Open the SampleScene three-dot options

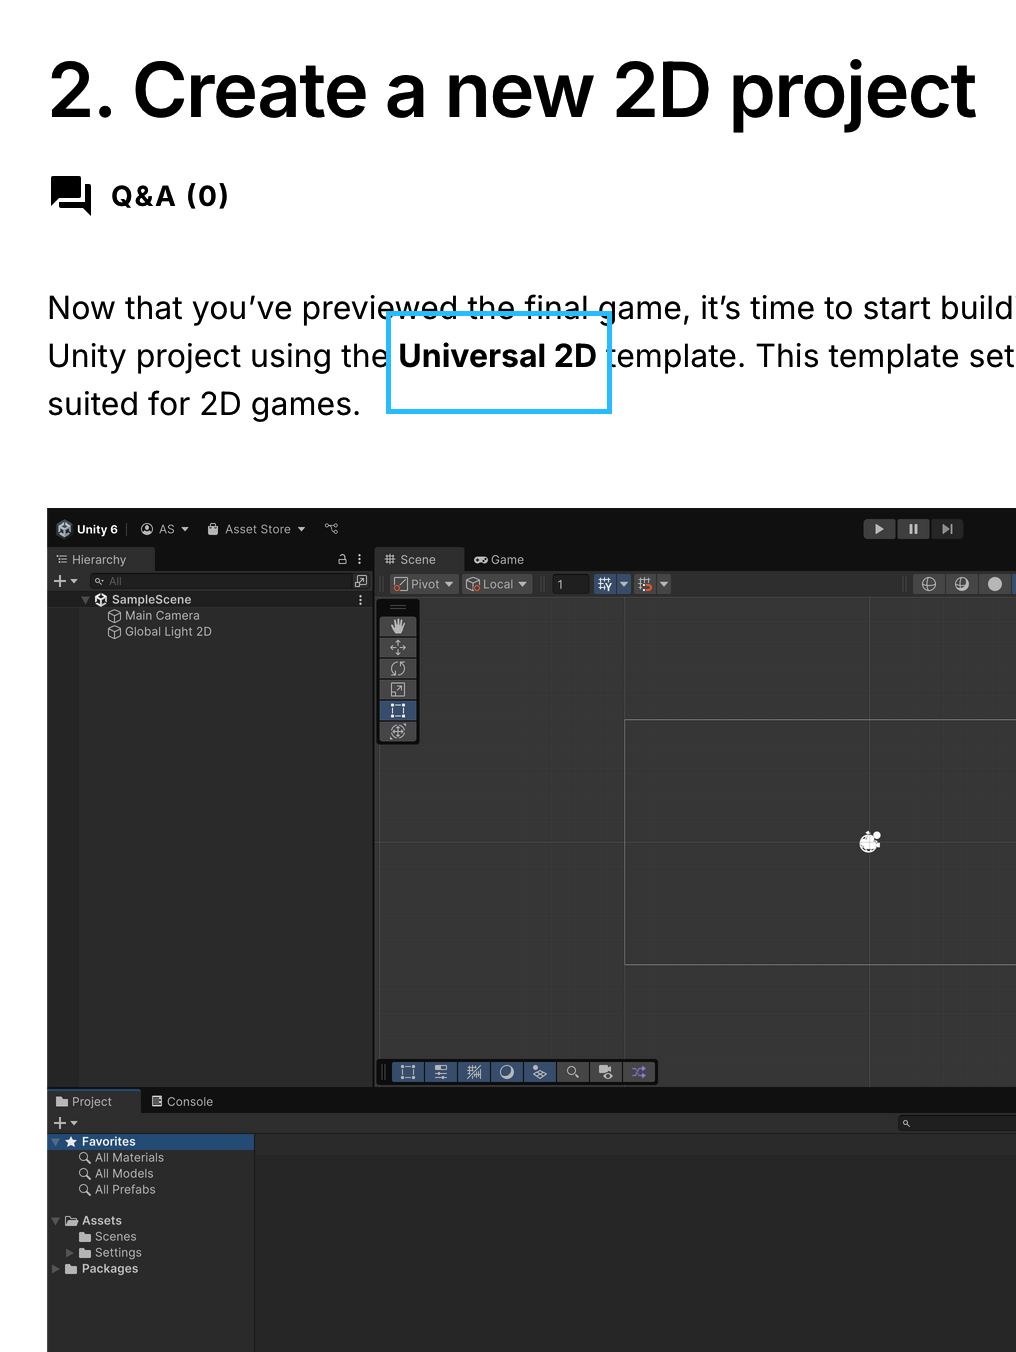[x=361, y=600]
